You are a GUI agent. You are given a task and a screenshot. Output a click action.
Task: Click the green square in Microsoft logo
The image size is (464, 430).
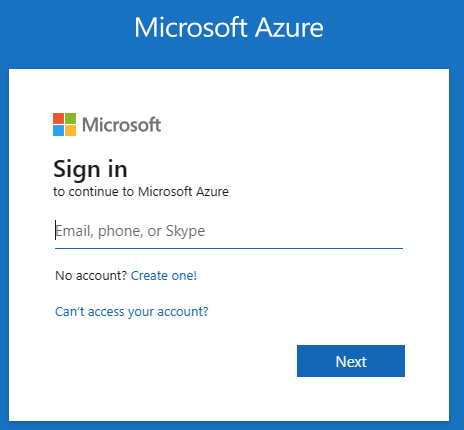pos(70,118)
